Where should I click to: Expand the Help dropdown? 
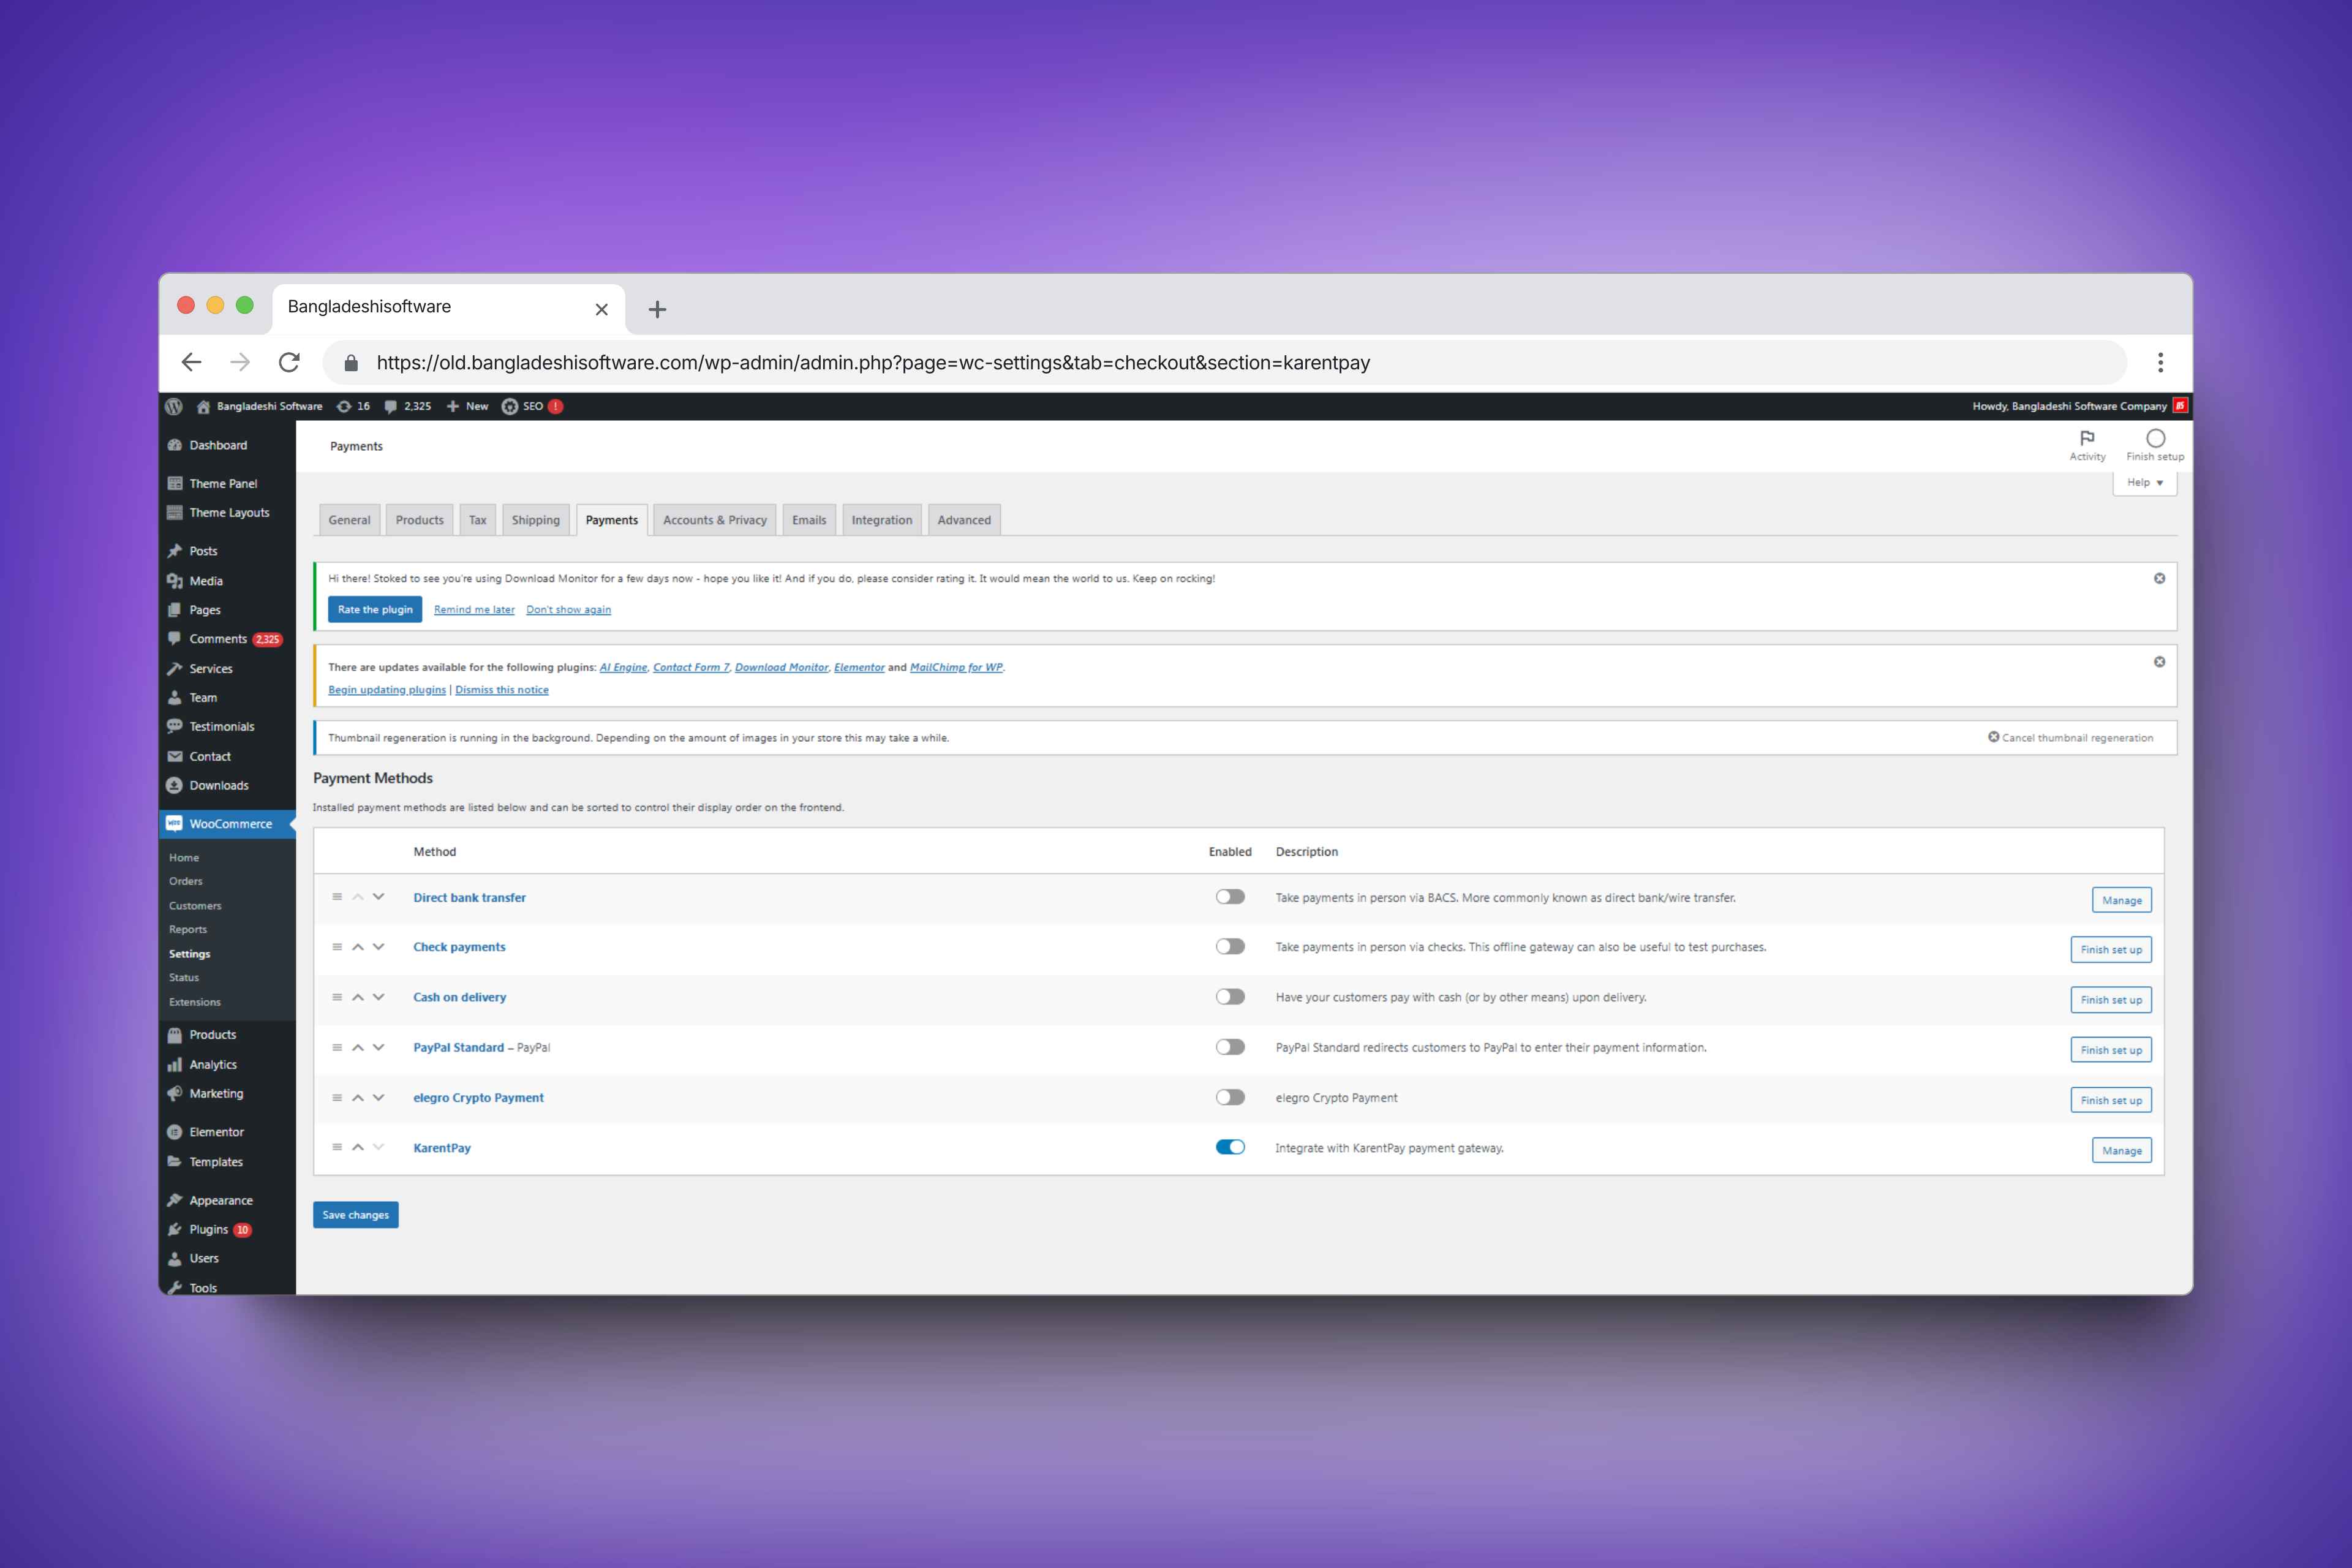2144,482
